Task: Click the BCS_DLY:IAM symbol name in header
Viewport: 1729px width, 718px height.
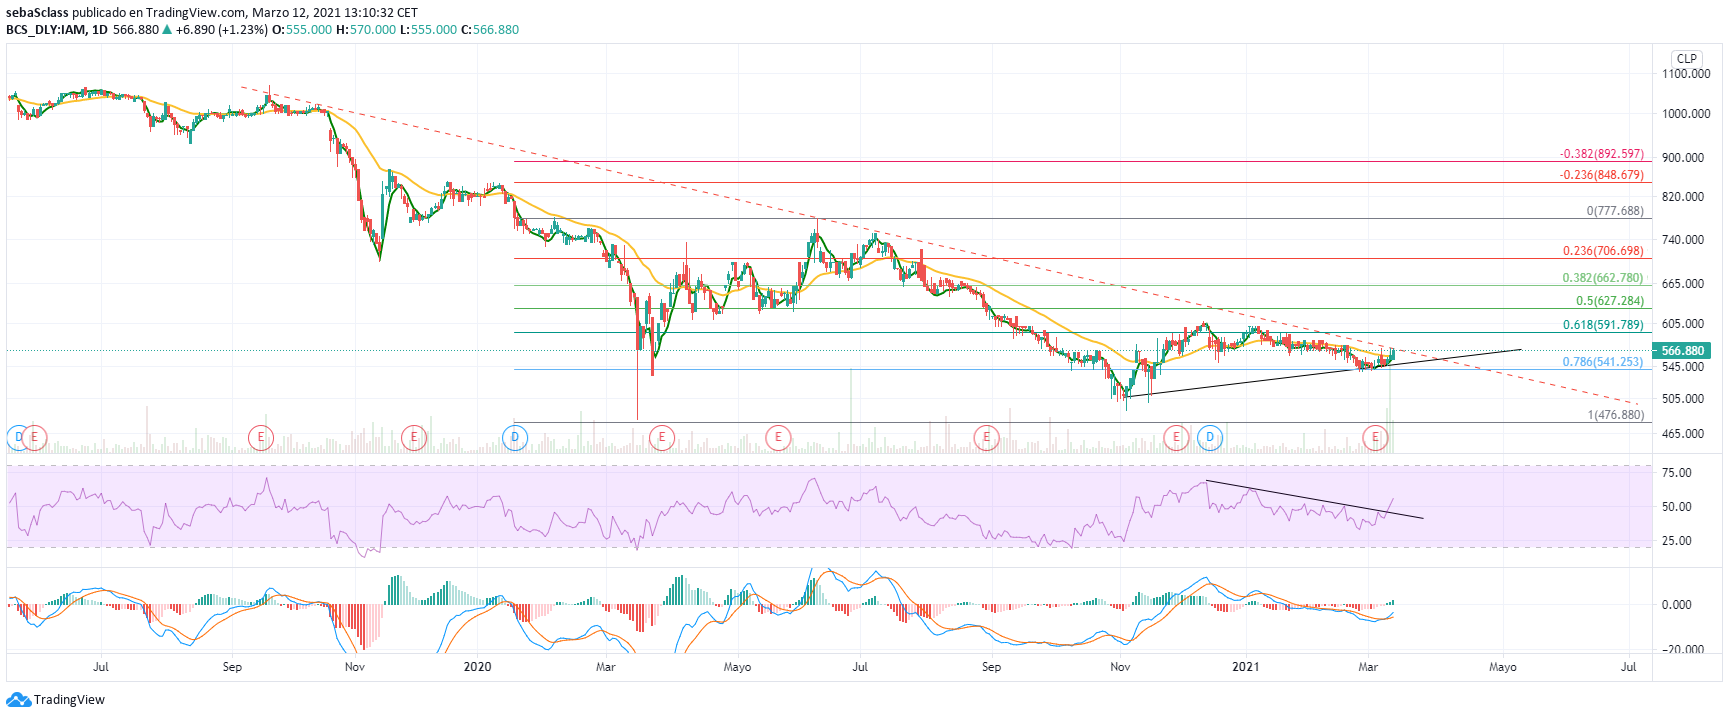Action: point(46,30)
